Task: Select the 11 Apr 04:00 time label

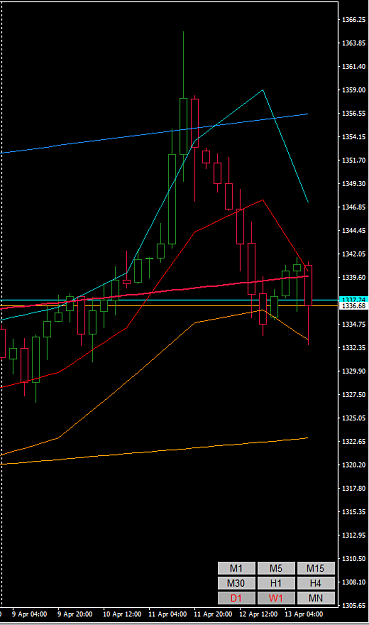Action: 167,614
